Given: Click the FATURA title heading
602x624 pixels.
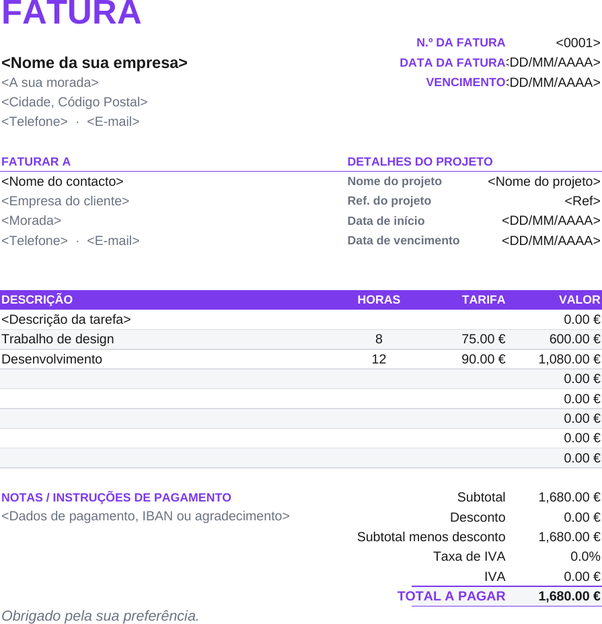Looking at the screenshot, I should (71, 13).
